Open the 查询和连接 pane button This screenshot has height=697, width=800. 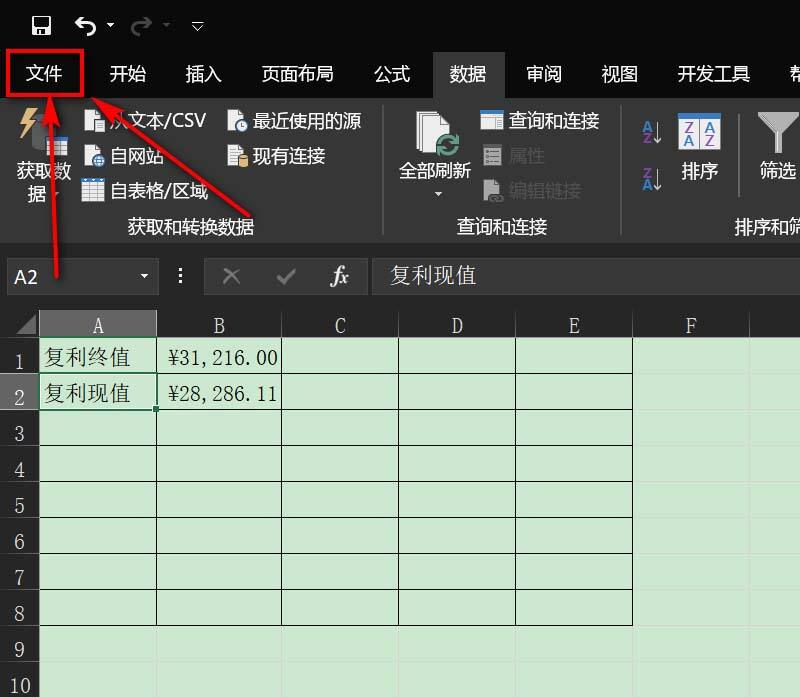pos(540,120)
